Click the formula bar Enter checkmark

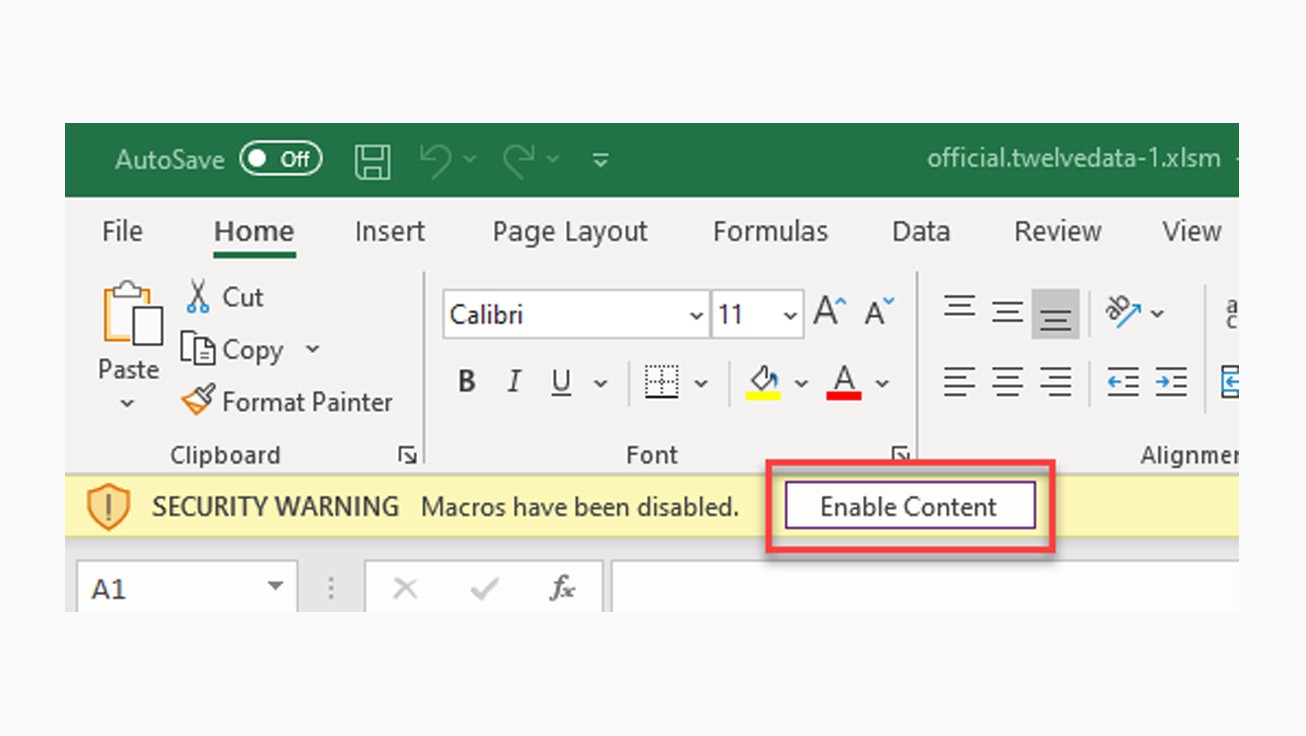484,589
